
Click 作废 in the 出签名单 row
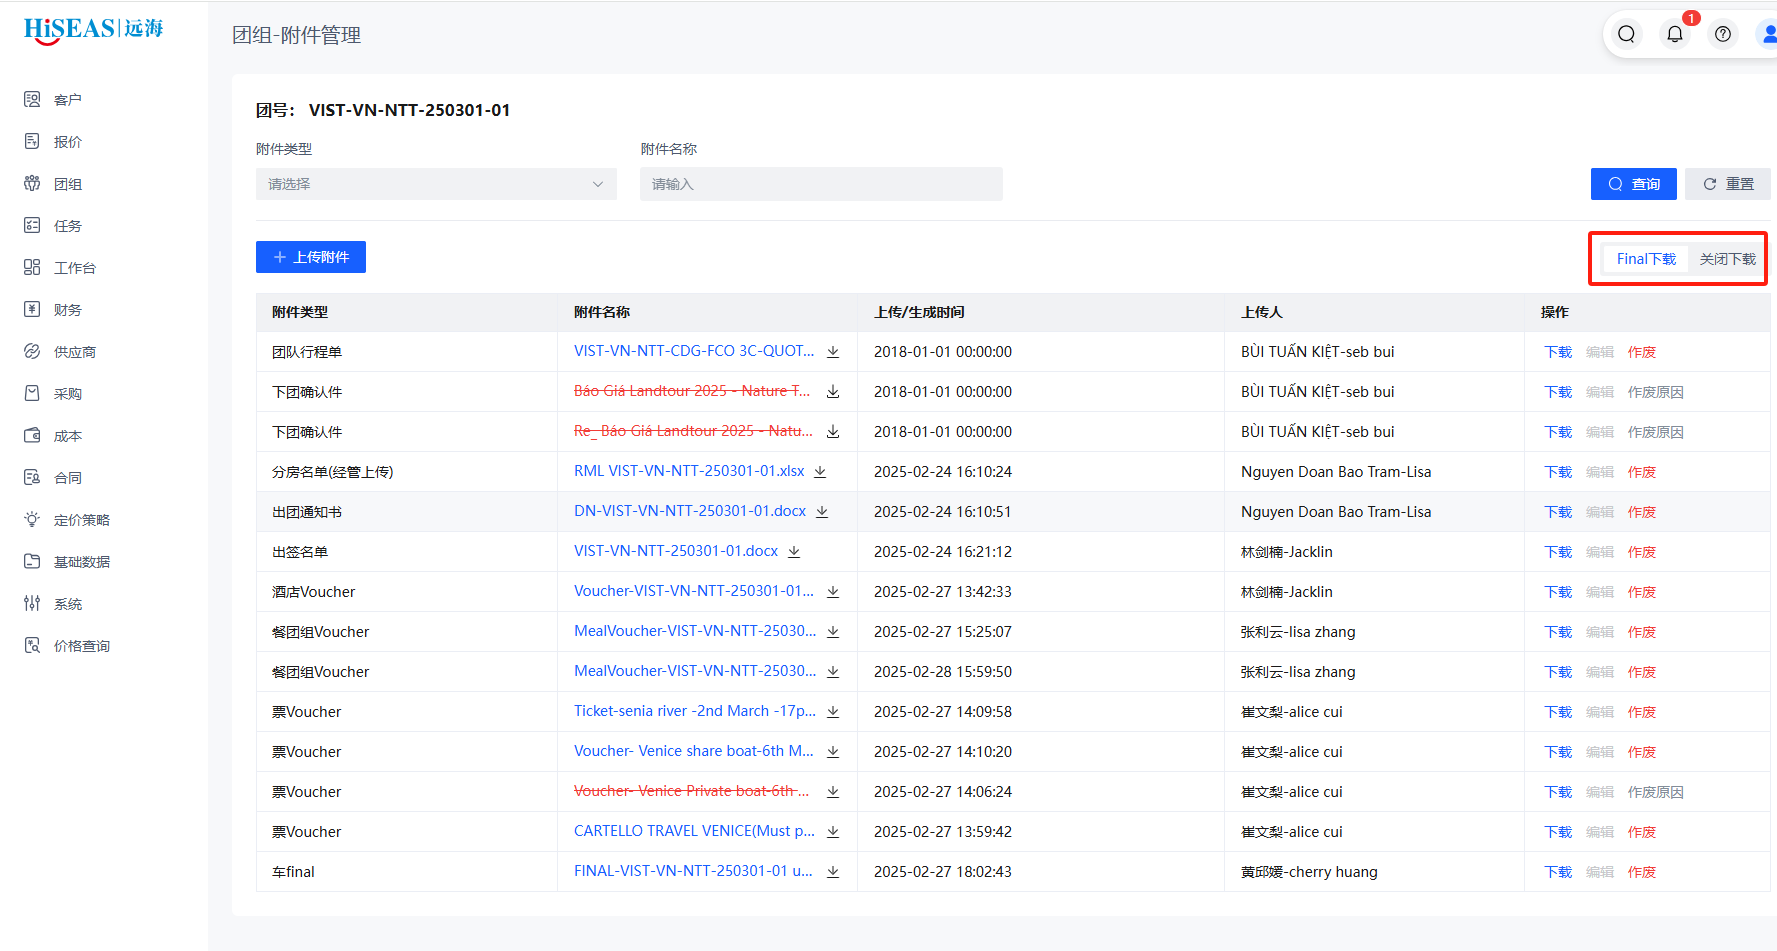[x=1642, y=552]
